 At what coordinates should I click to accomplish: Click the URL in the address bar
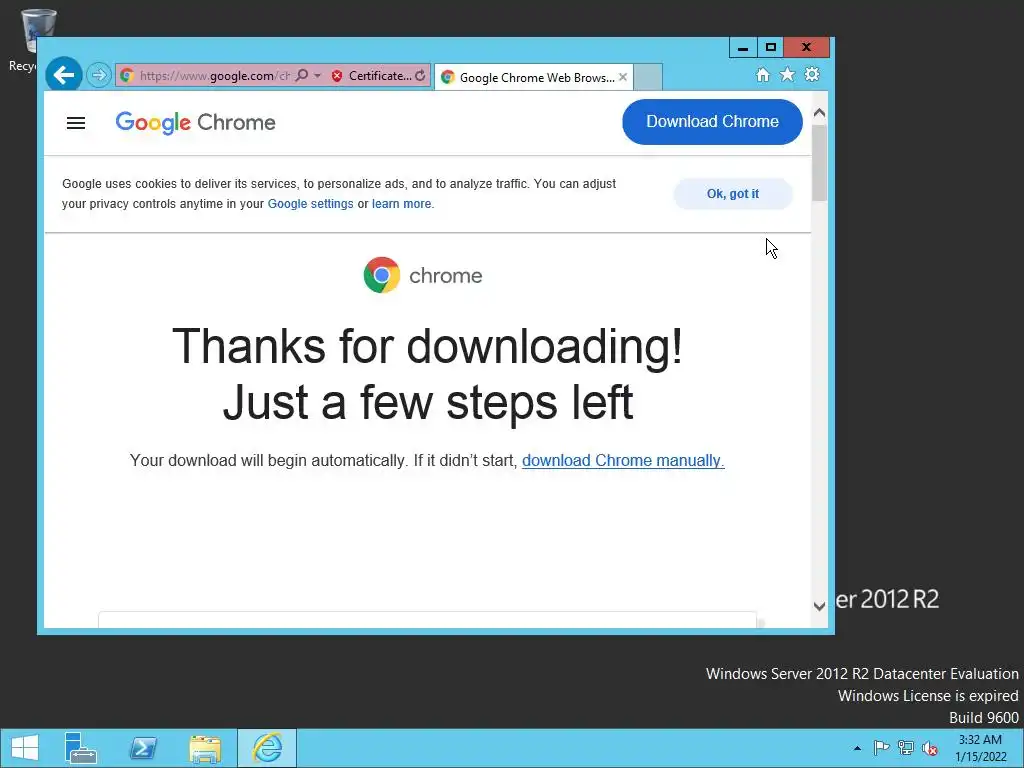tap(215, 76)
